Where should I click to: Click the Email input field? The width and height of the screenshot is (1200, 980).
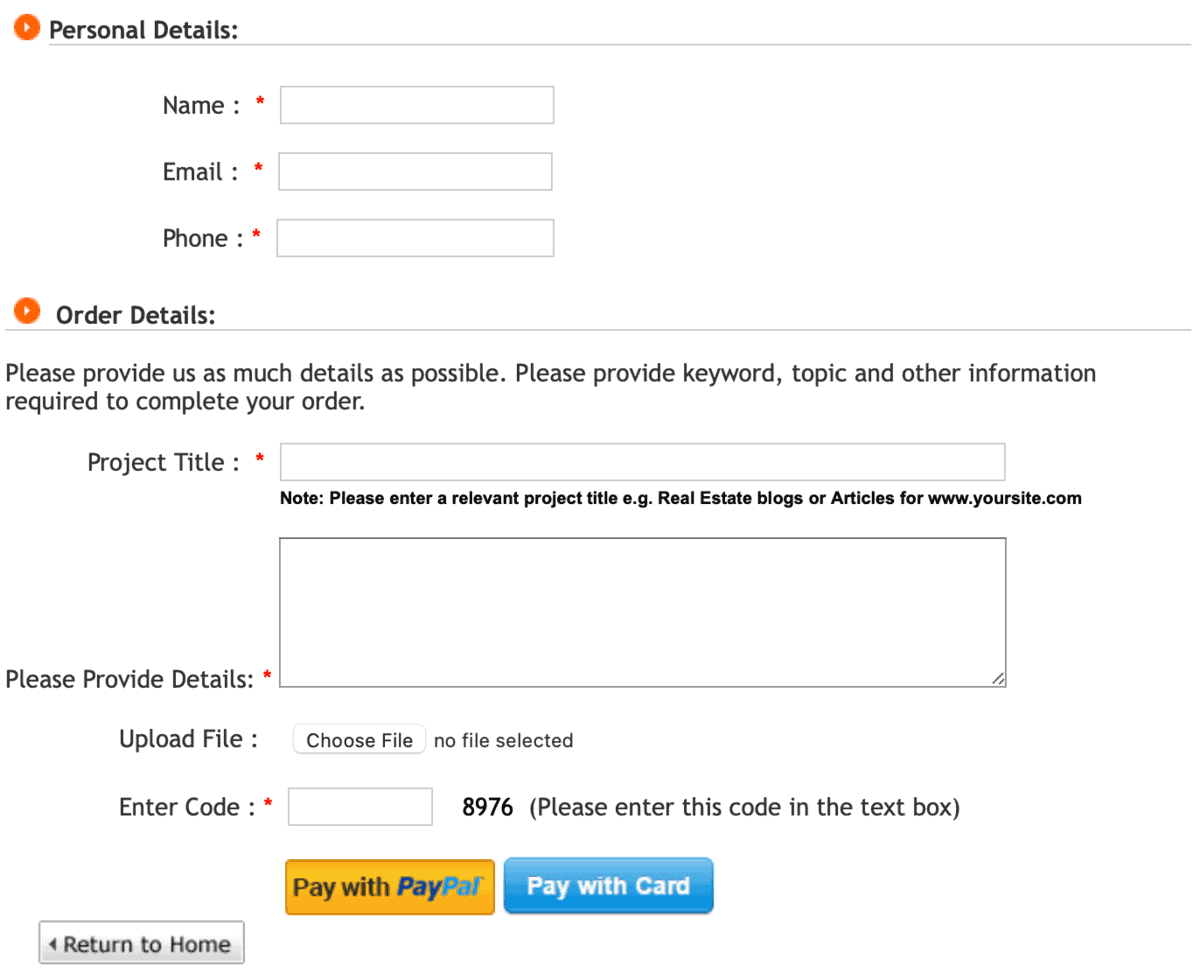click(415, 171)
